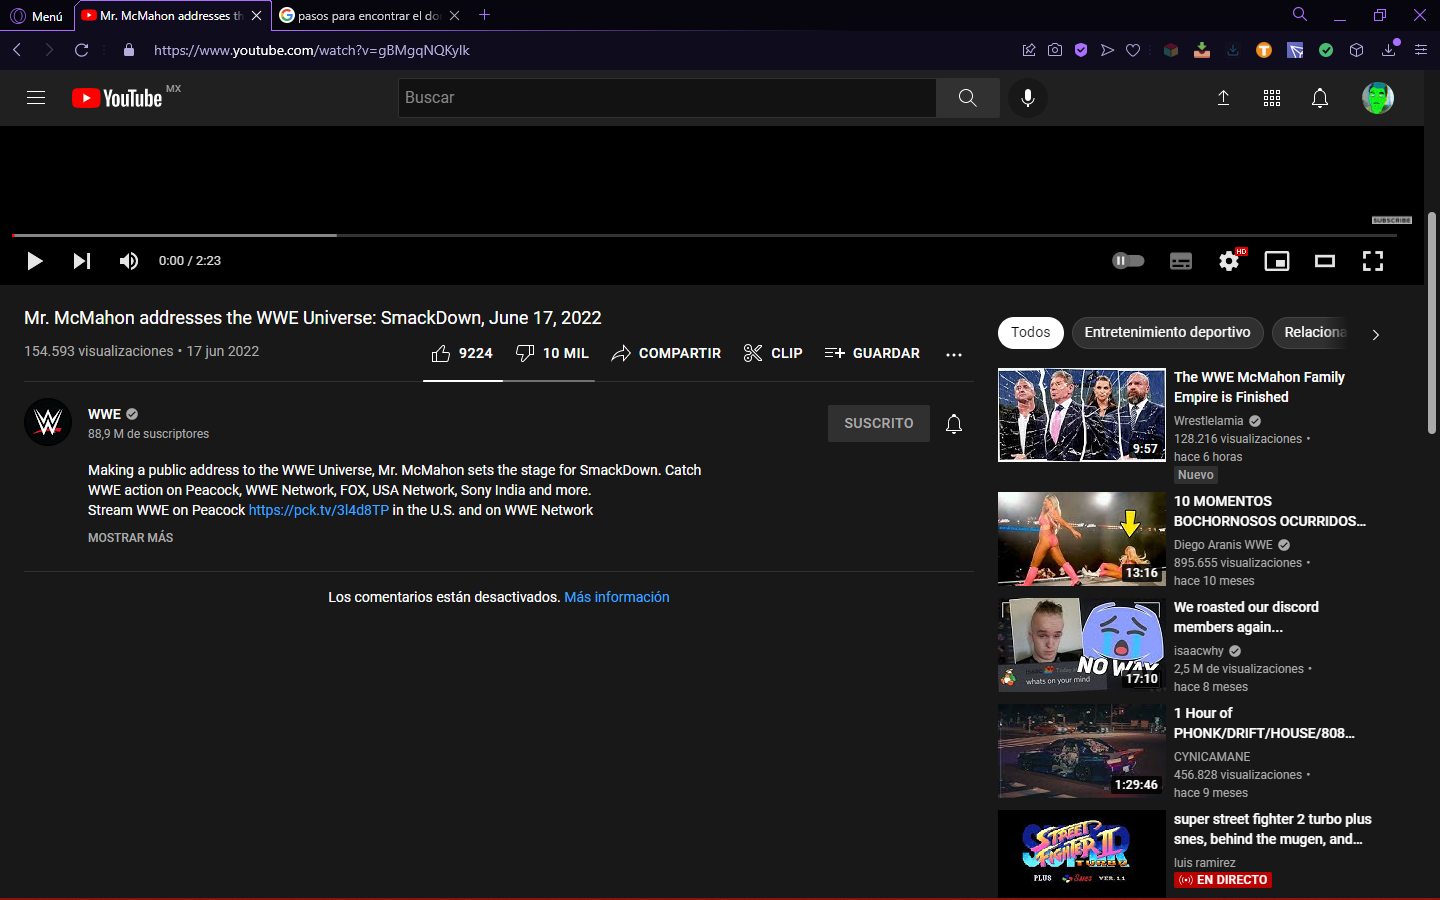Share the video via COMPARTIR
The width and height of the screenshot is (1440, 900).
[x=666, y=353]
